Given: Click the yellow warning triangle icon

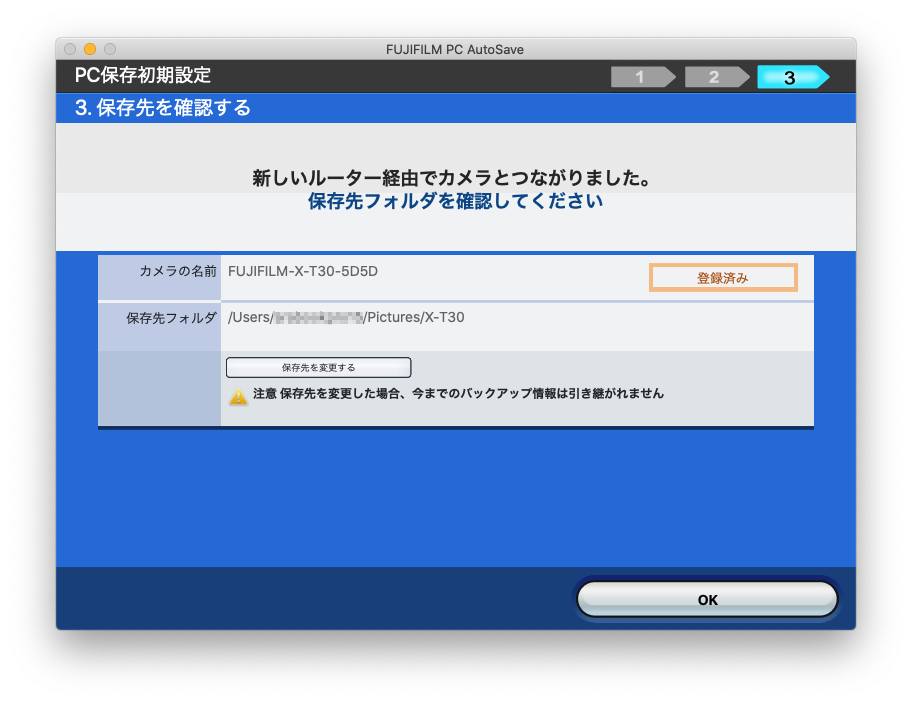Looking at the screenshot, I should (x=238, y=397).
